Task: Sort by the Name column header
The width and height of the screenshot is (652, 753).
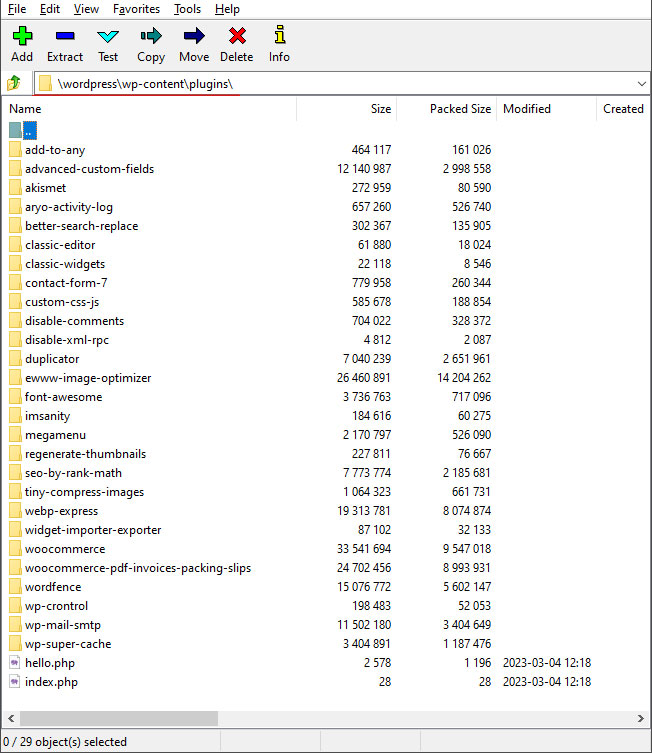Action: [149, 109]
